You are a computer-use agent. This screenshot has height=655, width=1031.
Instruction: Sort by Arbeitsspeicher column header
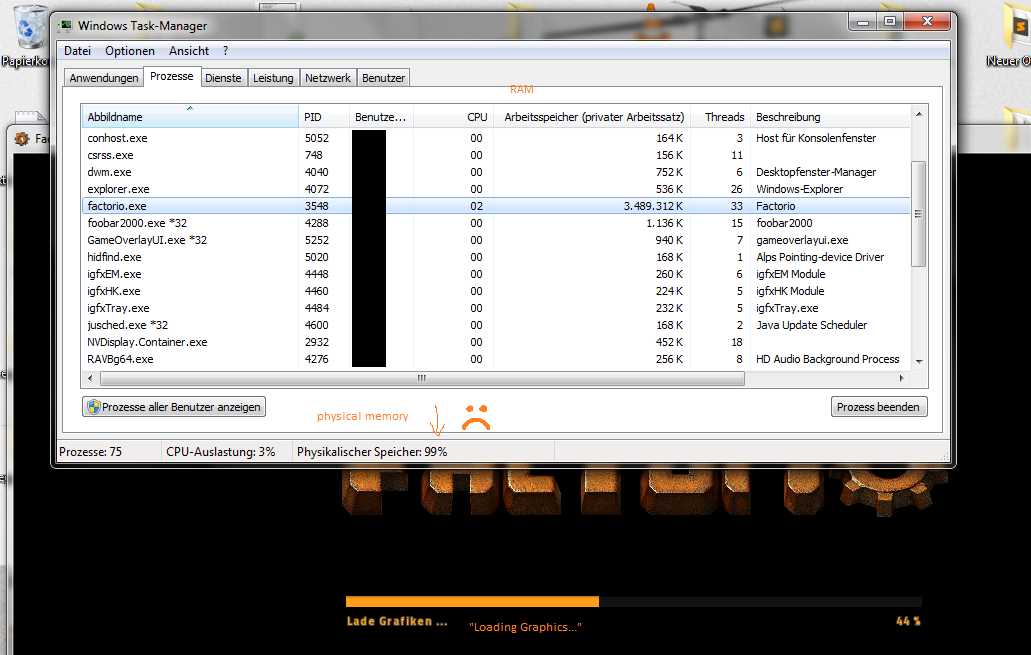[592, 116]
